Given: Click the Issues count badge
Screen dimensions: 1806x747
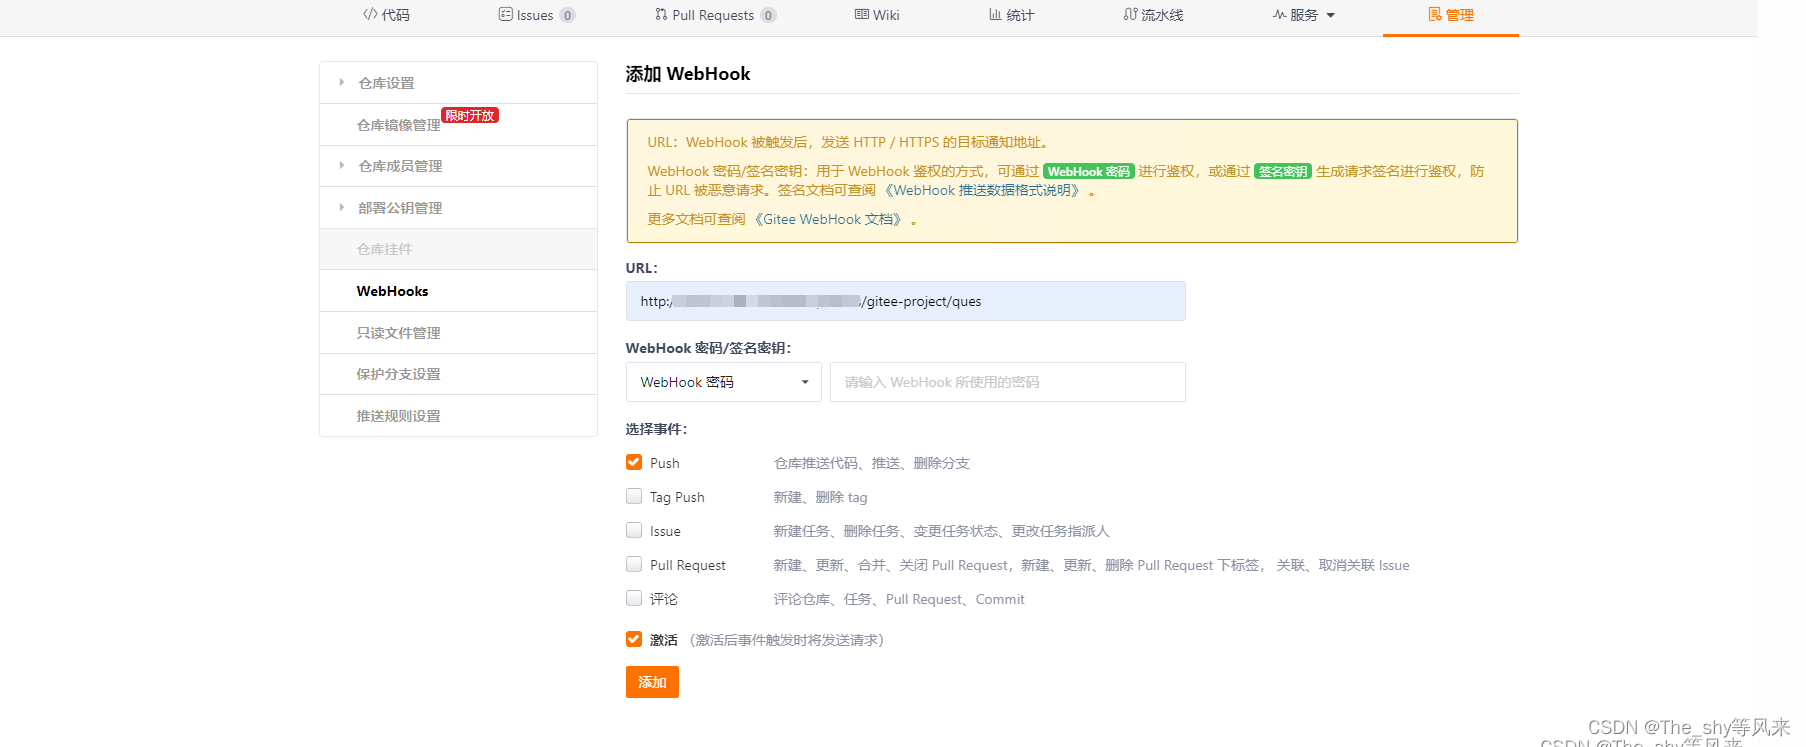Looking at the screenshot, I should [x=567, y=15].
